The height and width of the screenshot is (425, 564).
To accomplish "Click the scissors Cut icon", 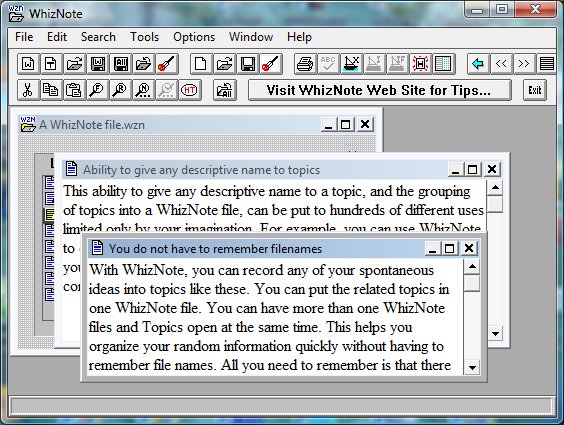I will coord(28,90).
